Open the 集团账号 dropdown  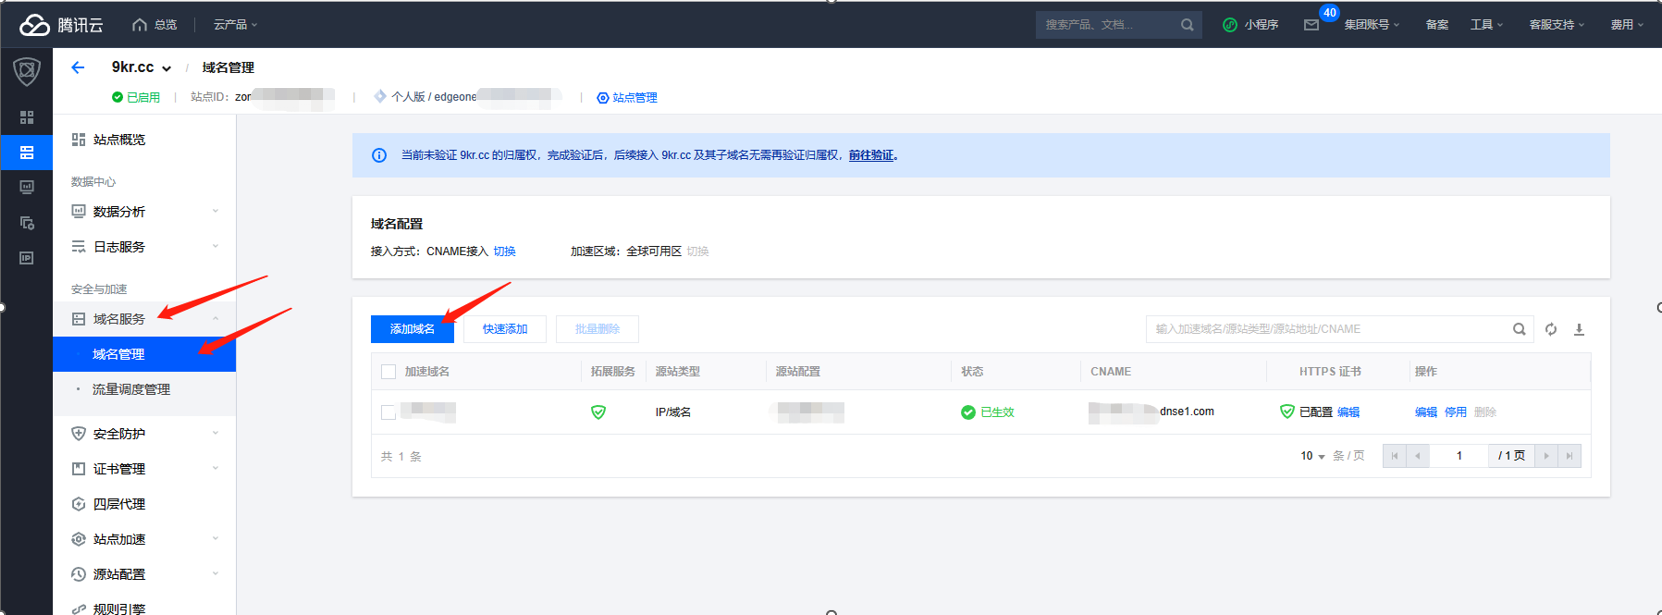click(1371, 24)
